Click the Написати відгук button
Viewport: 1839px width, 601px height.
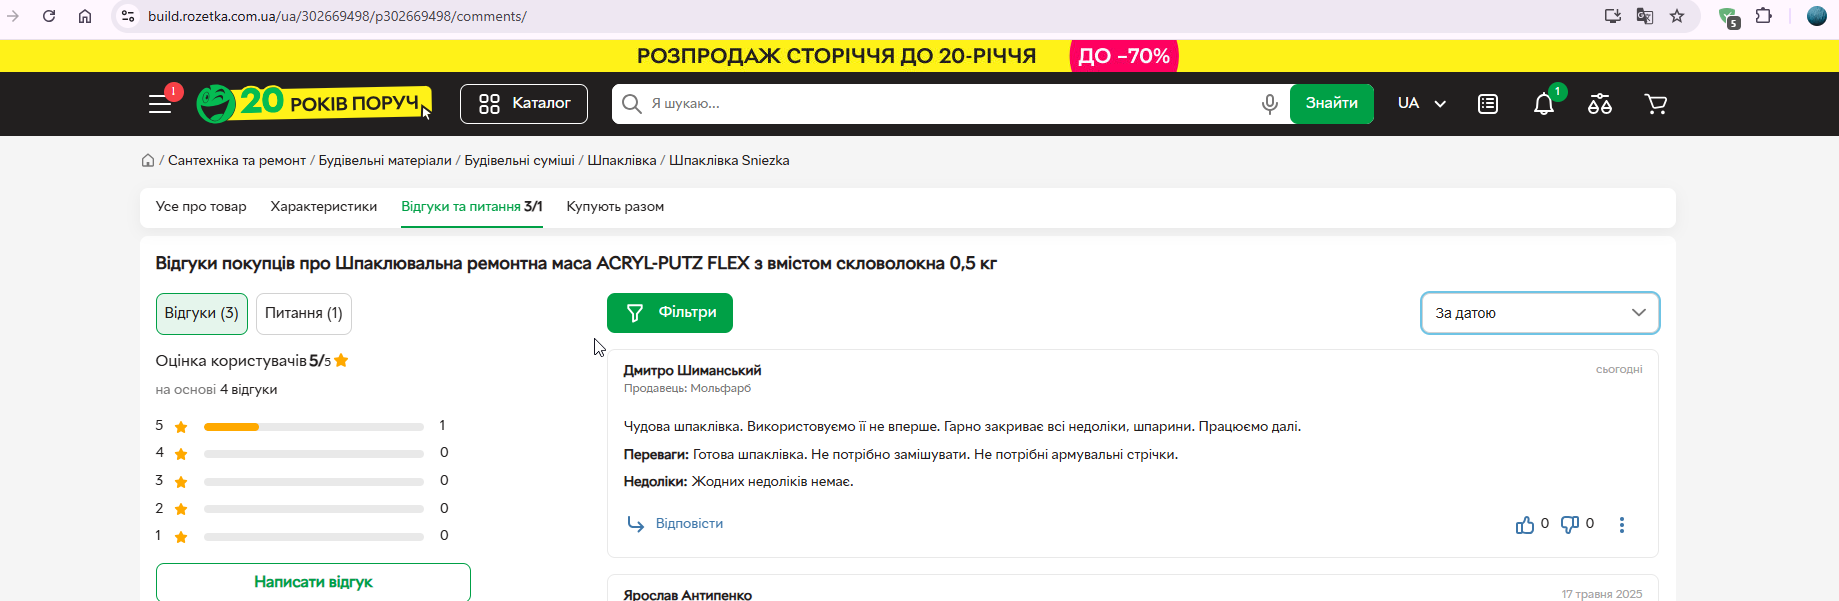point(313,582)
